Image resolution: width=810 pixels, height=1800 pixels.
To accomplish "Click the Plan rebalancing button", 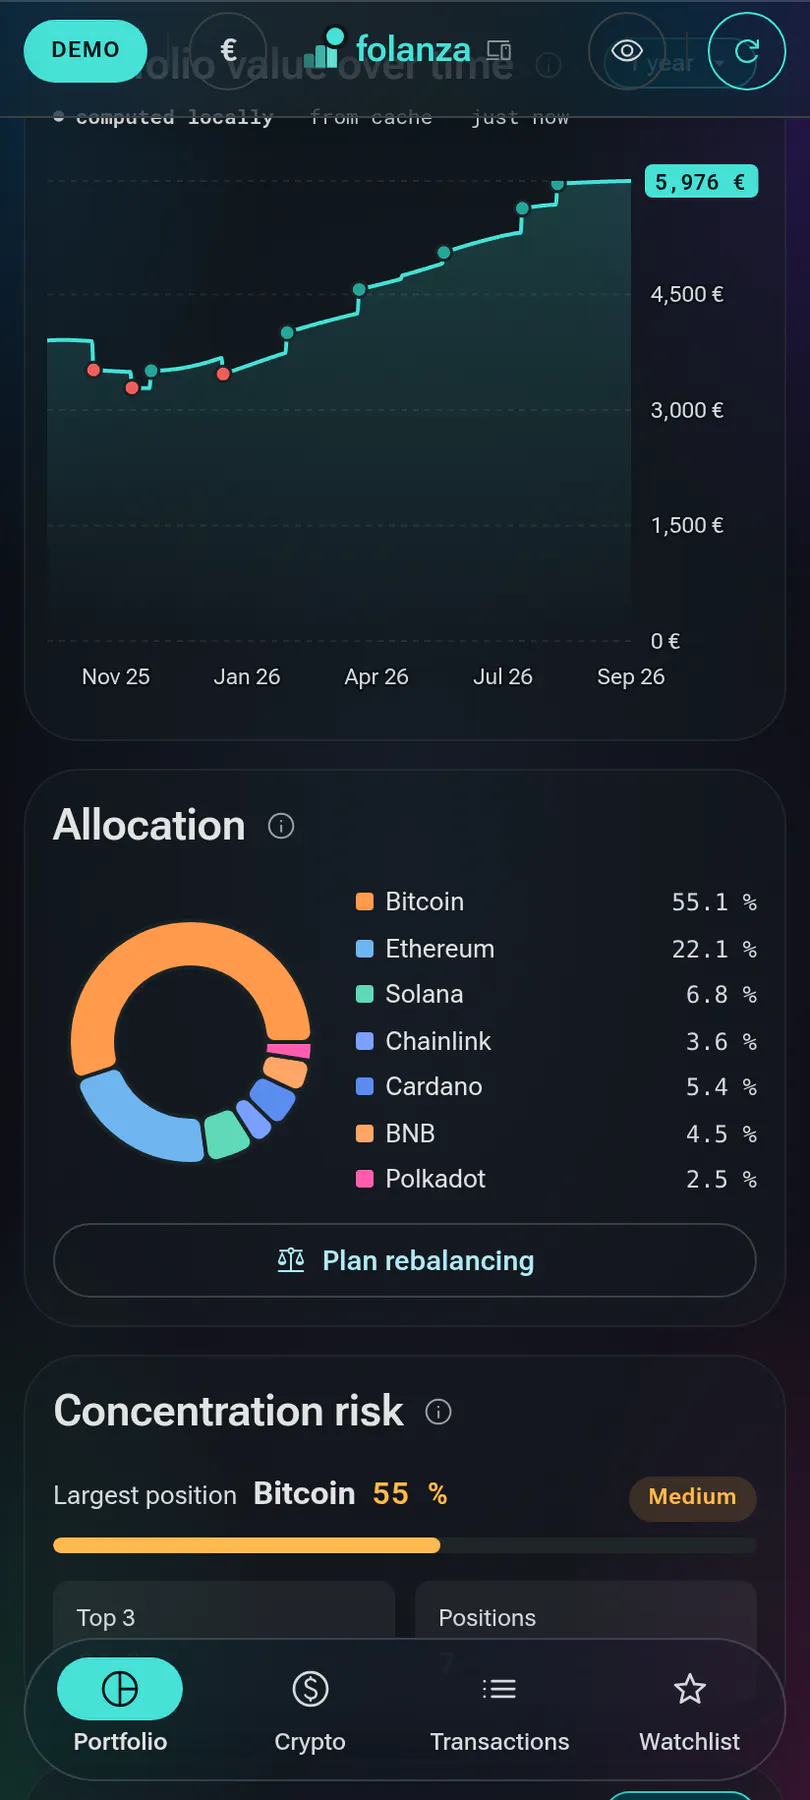I will point(405,1261).
